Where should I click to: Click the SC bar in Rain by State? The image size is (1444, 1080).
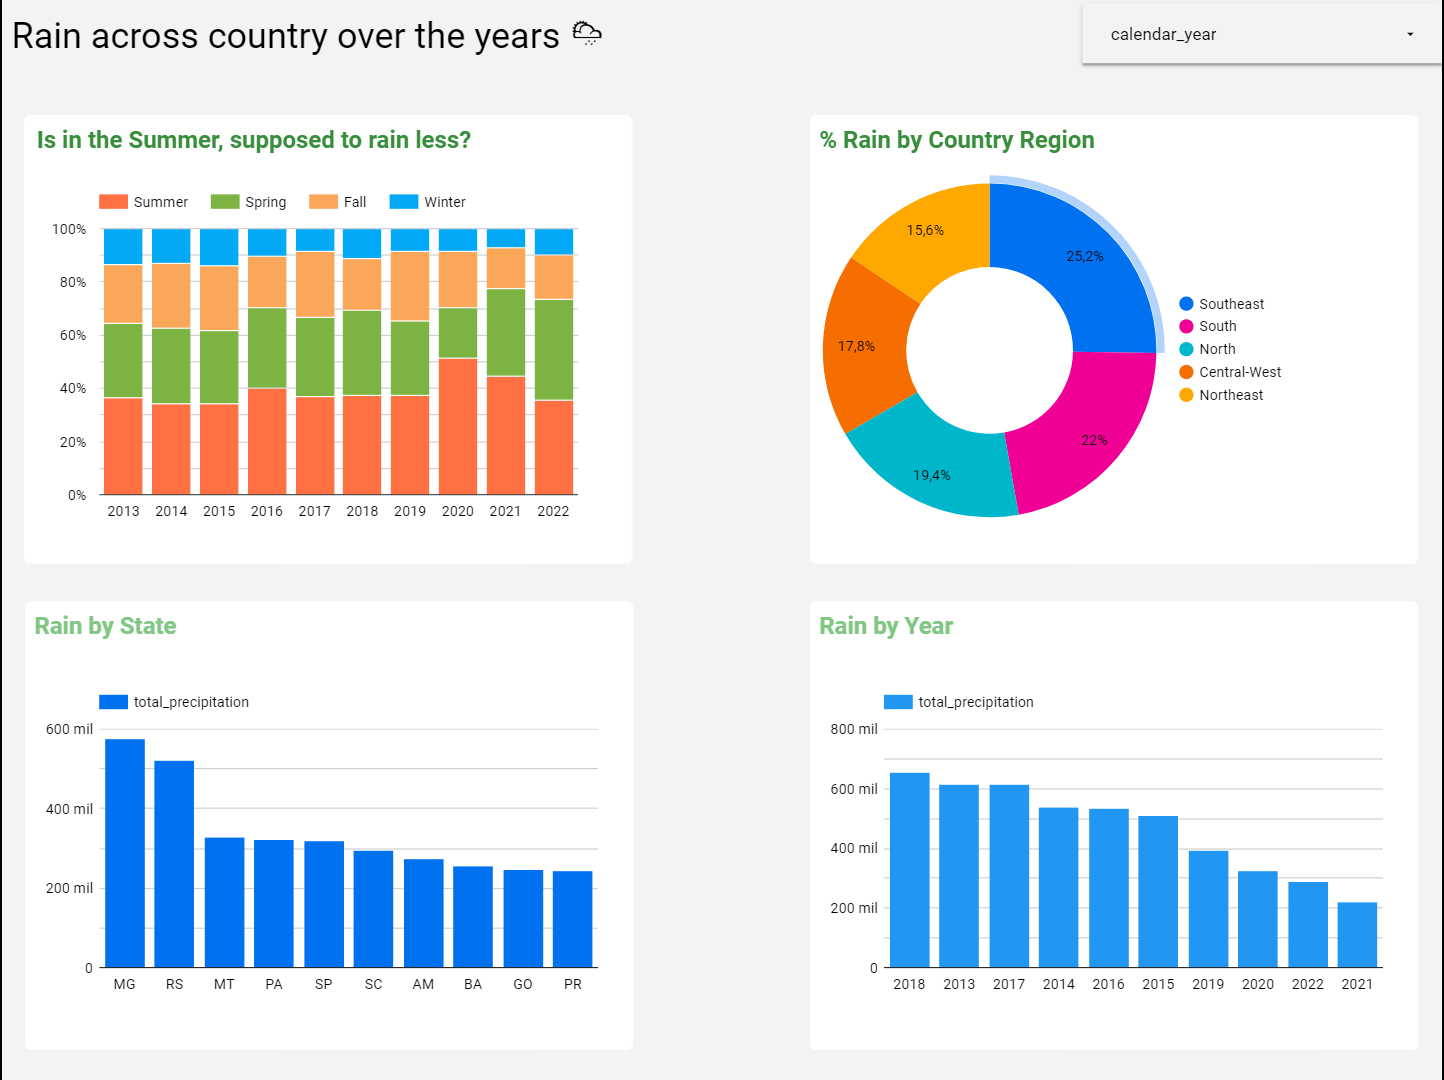(x=373, y=909)
